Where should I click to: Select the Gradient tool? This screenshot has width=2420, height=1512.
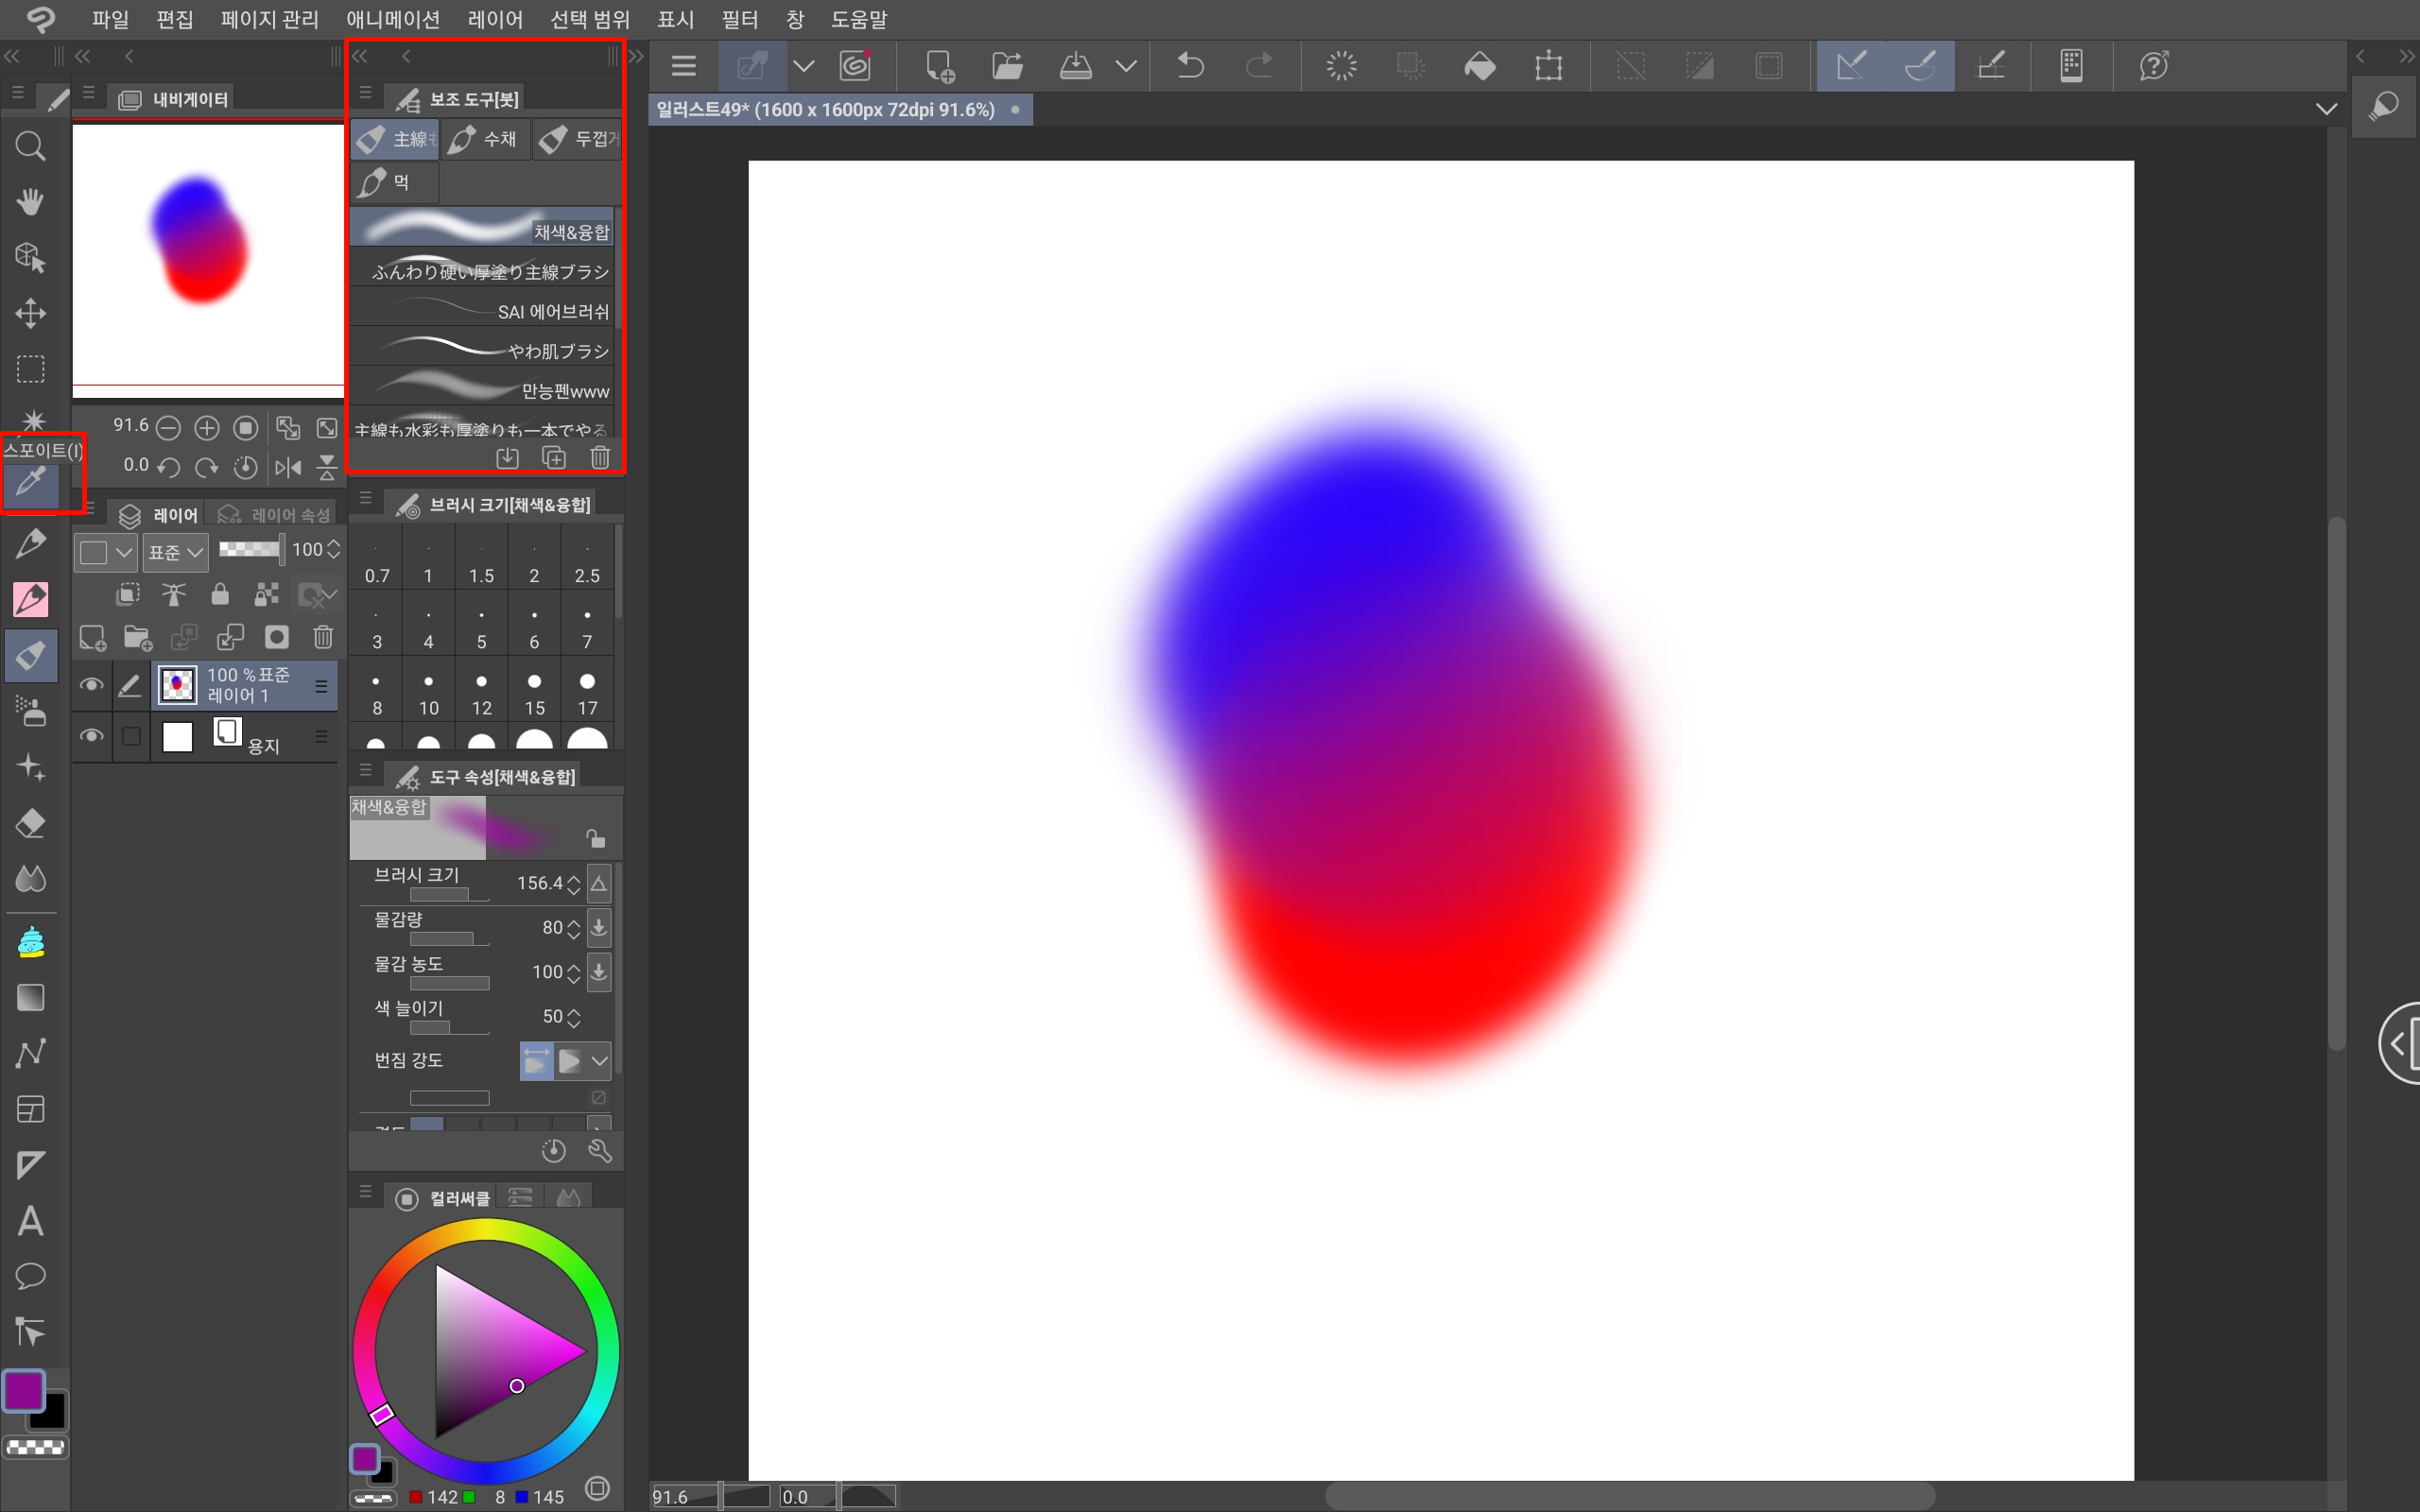pyautogui.click(x=30, y=997)
